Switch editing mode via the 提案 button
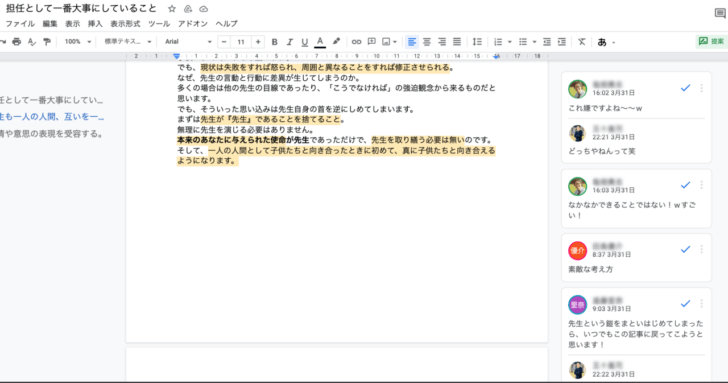Image resolution: width=728 pixels, height=383 pixels. (x=711, y=41)
